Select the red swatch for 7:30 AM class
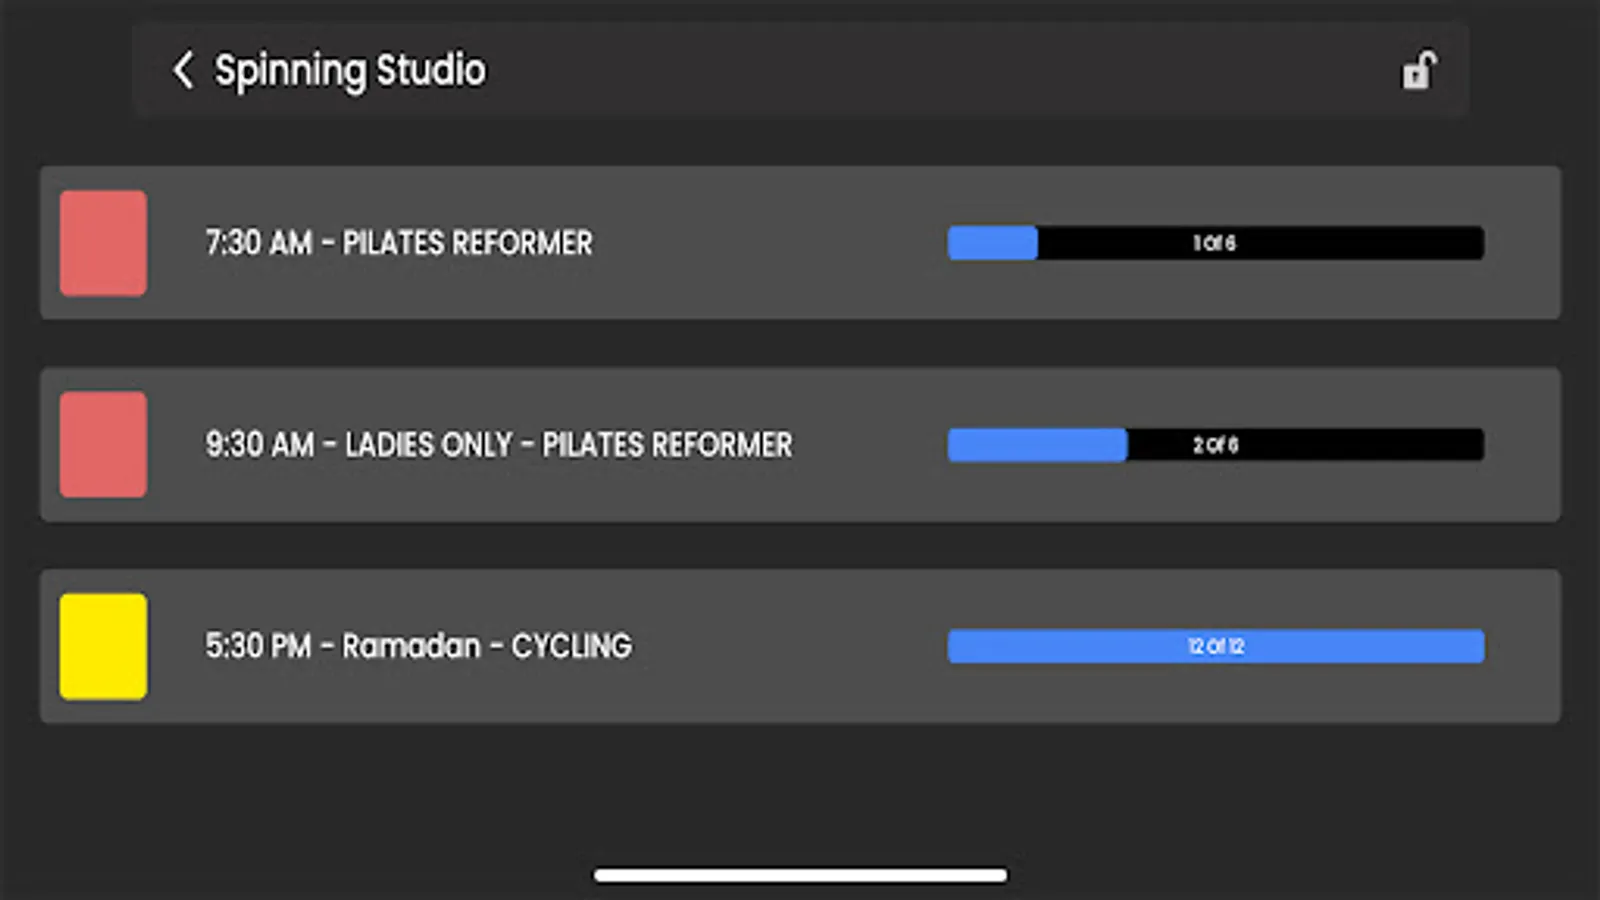This screenshot has width=1600, height=900. pyautogui.click(x=103, y=243)
